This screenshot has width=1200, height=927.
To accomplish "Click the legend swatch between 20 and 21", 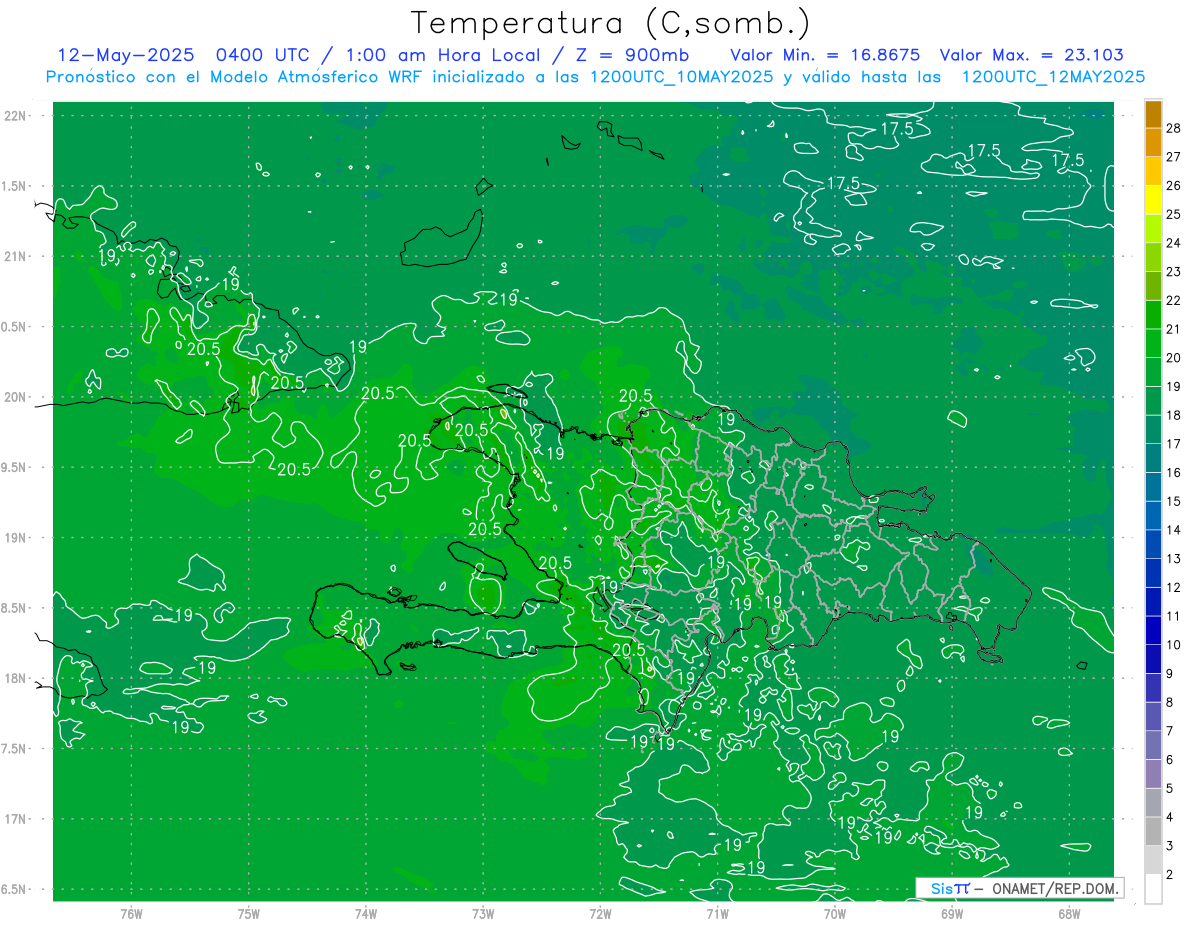I will (1153, 344).
